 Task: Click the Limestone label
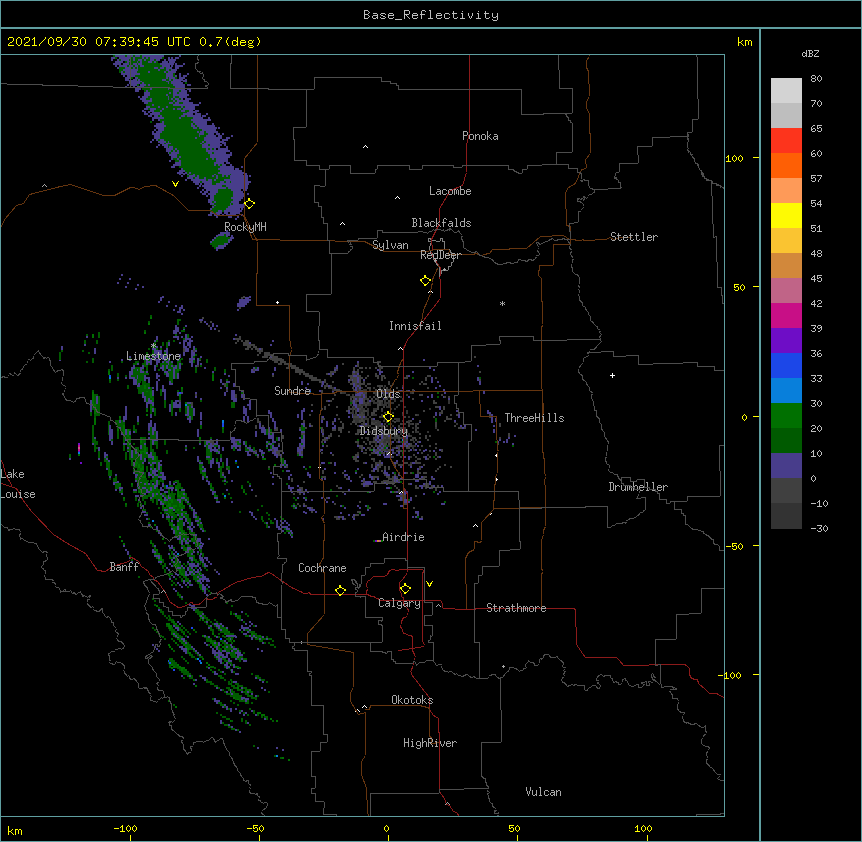click(x=153, y=356)
